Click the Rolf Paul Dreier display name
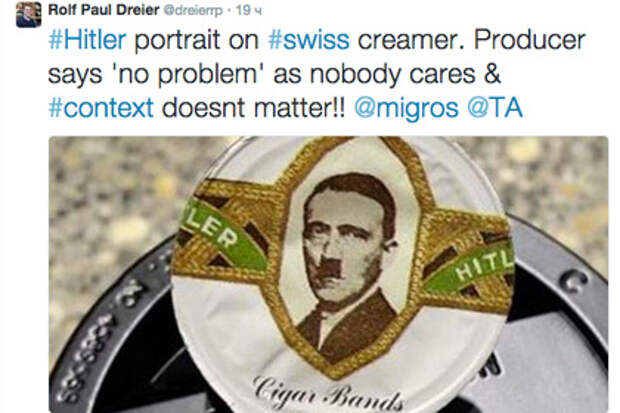620x413 pixels. point(103,10)
